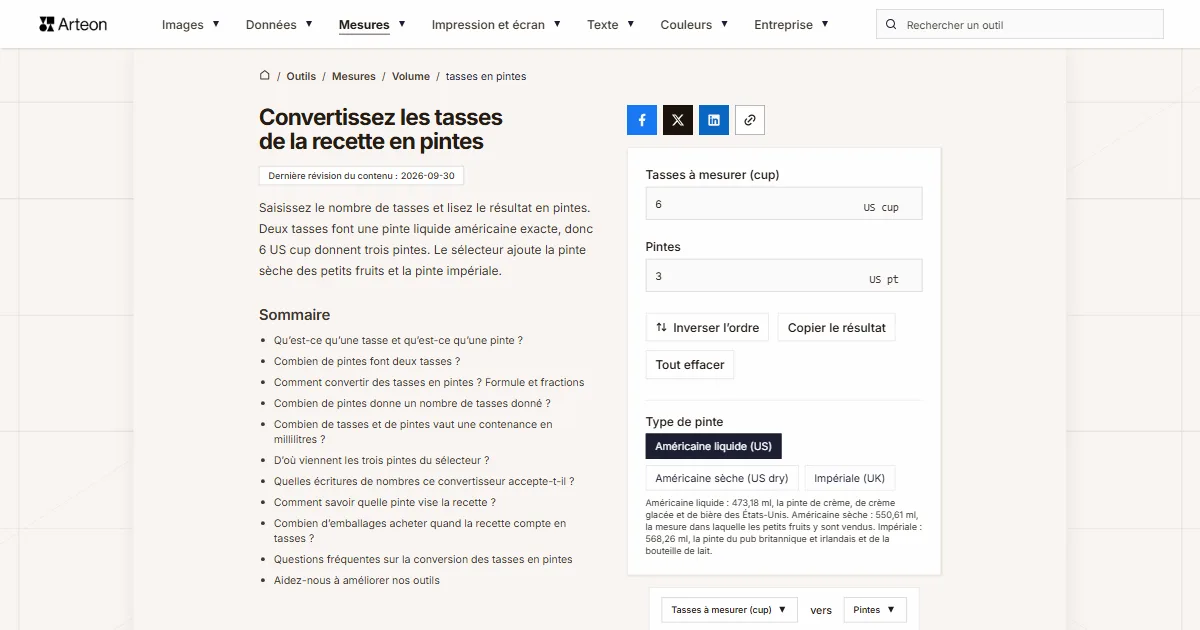Open the Texte menu
The height and width of the screenshot is (630, 1200).
611,25
